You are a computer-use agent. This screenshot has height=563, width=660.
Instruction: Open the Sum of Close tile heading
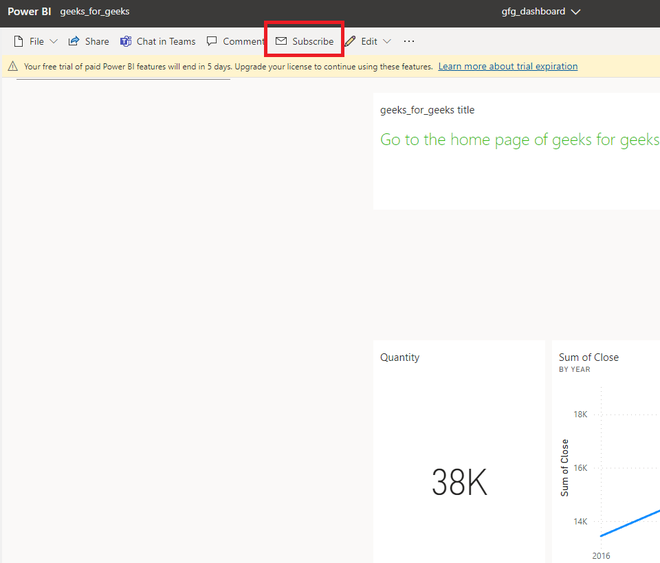pyautogui.click(x=588, y=357)
